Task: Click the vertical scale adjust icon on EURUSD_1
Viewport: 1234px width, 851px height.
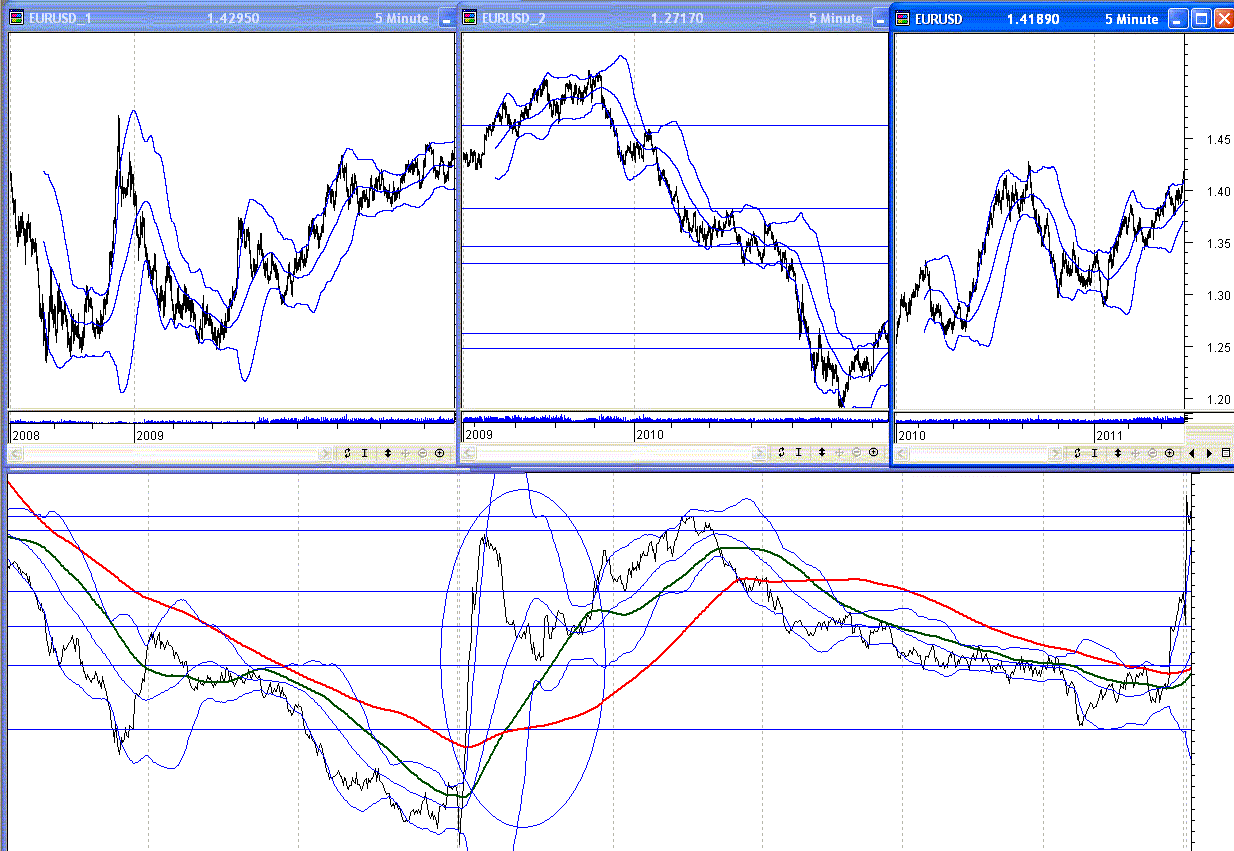Action: [388, 453]
